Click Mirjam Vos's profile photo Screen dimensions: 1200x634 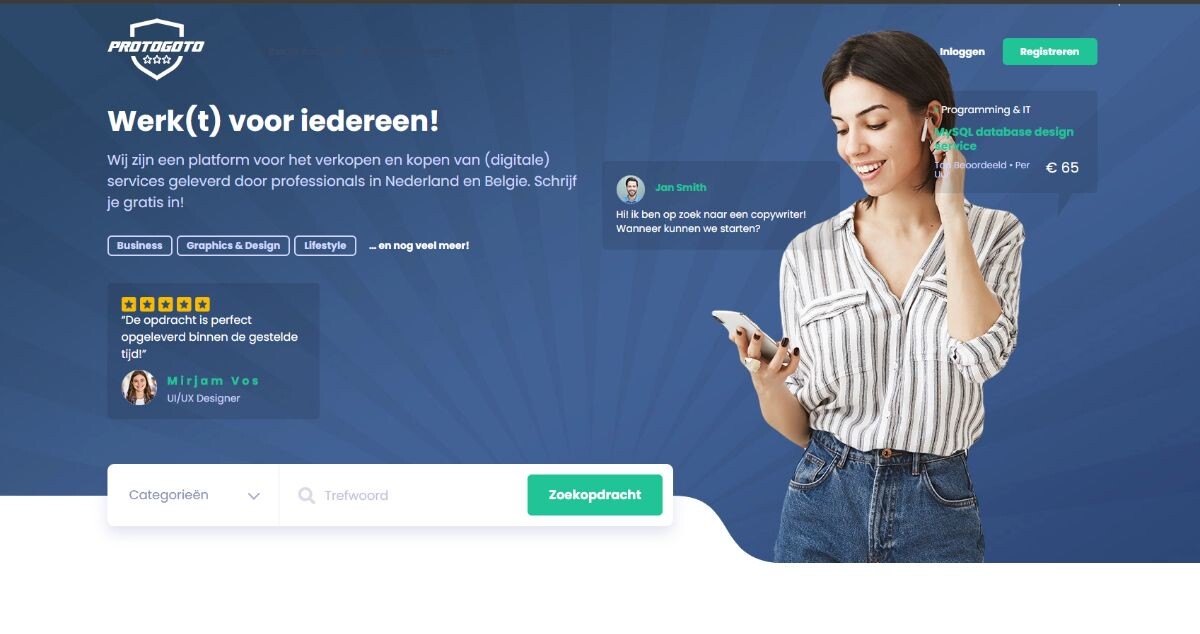139,387
